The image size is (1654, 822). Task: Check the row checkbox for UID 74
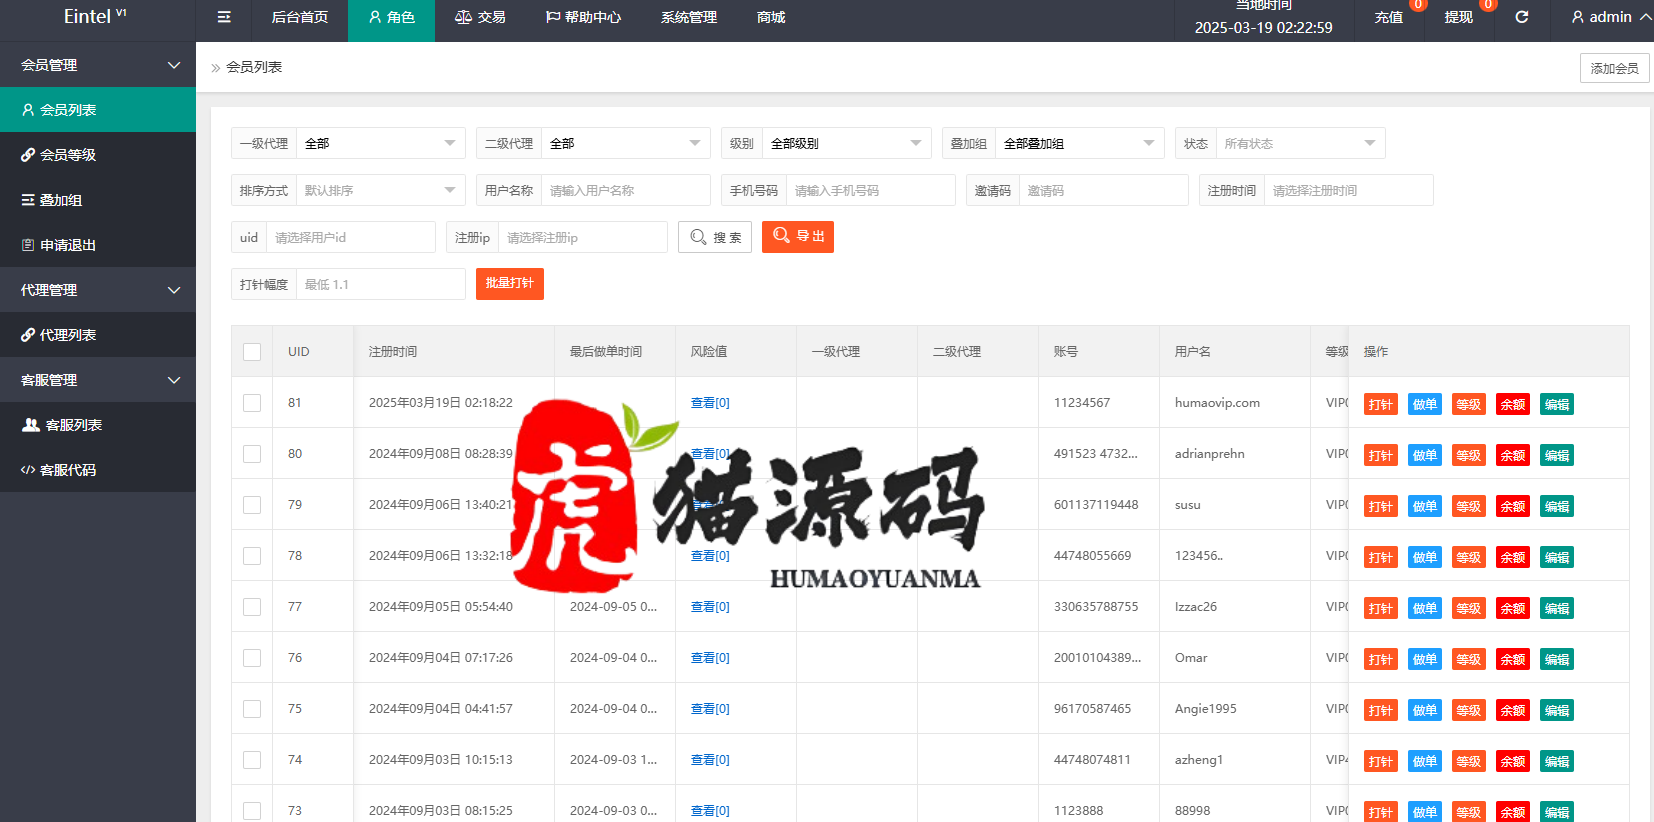pos(252,760)
